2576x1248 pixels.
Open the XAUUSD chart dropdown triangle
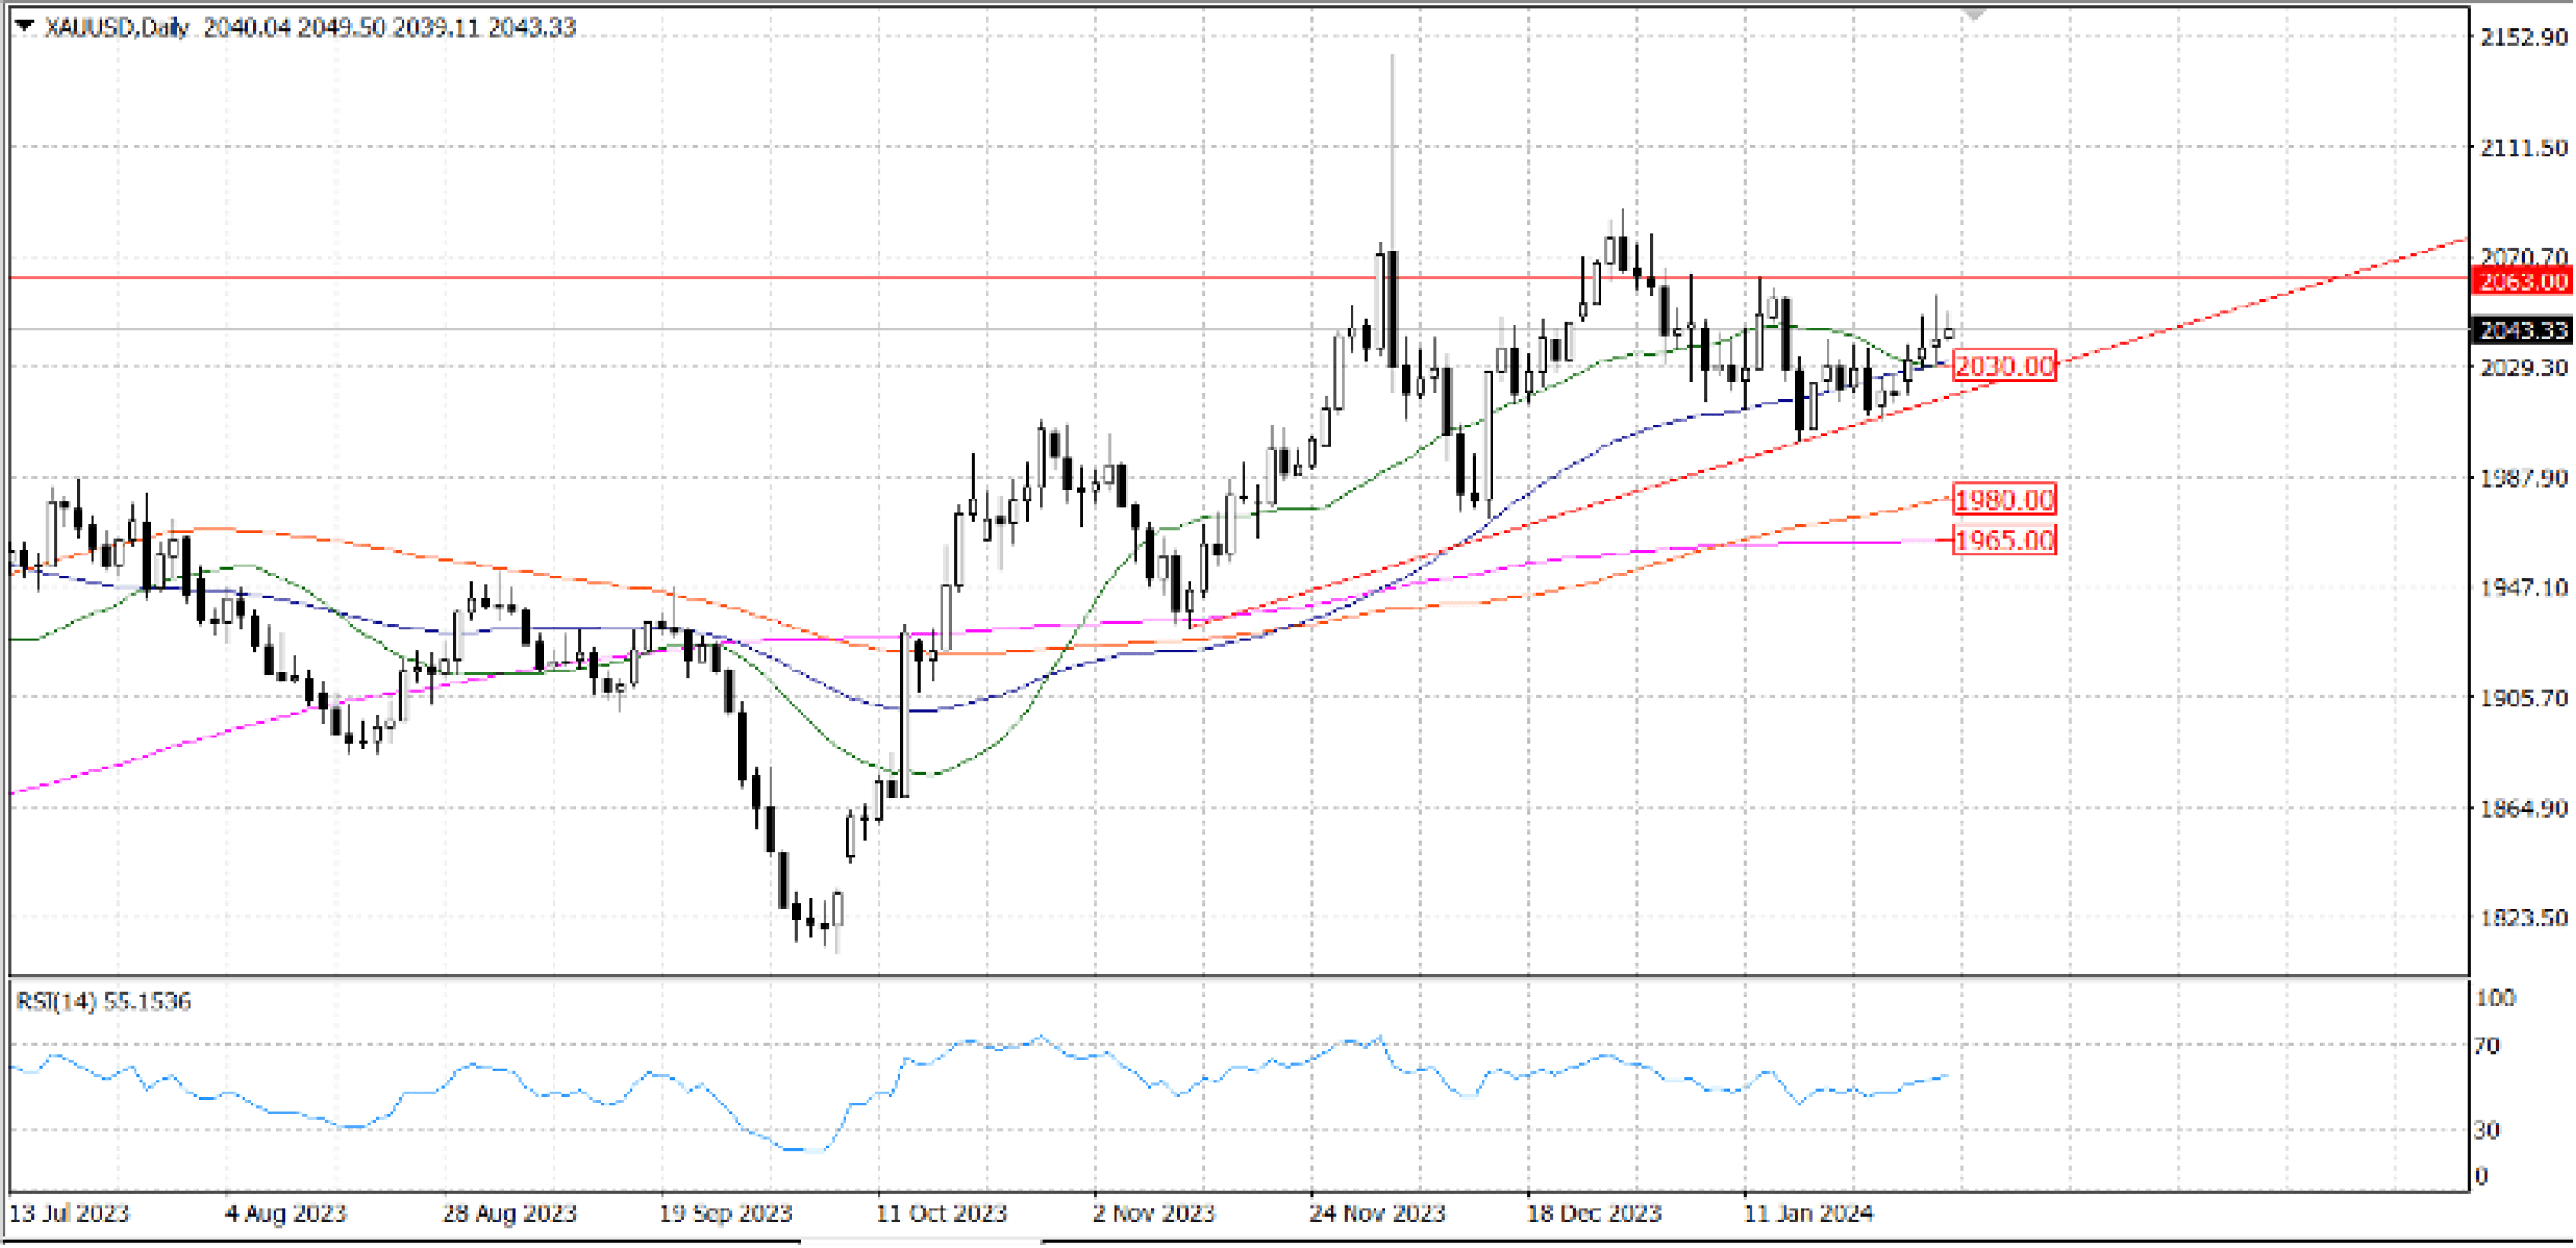point(24,27)
